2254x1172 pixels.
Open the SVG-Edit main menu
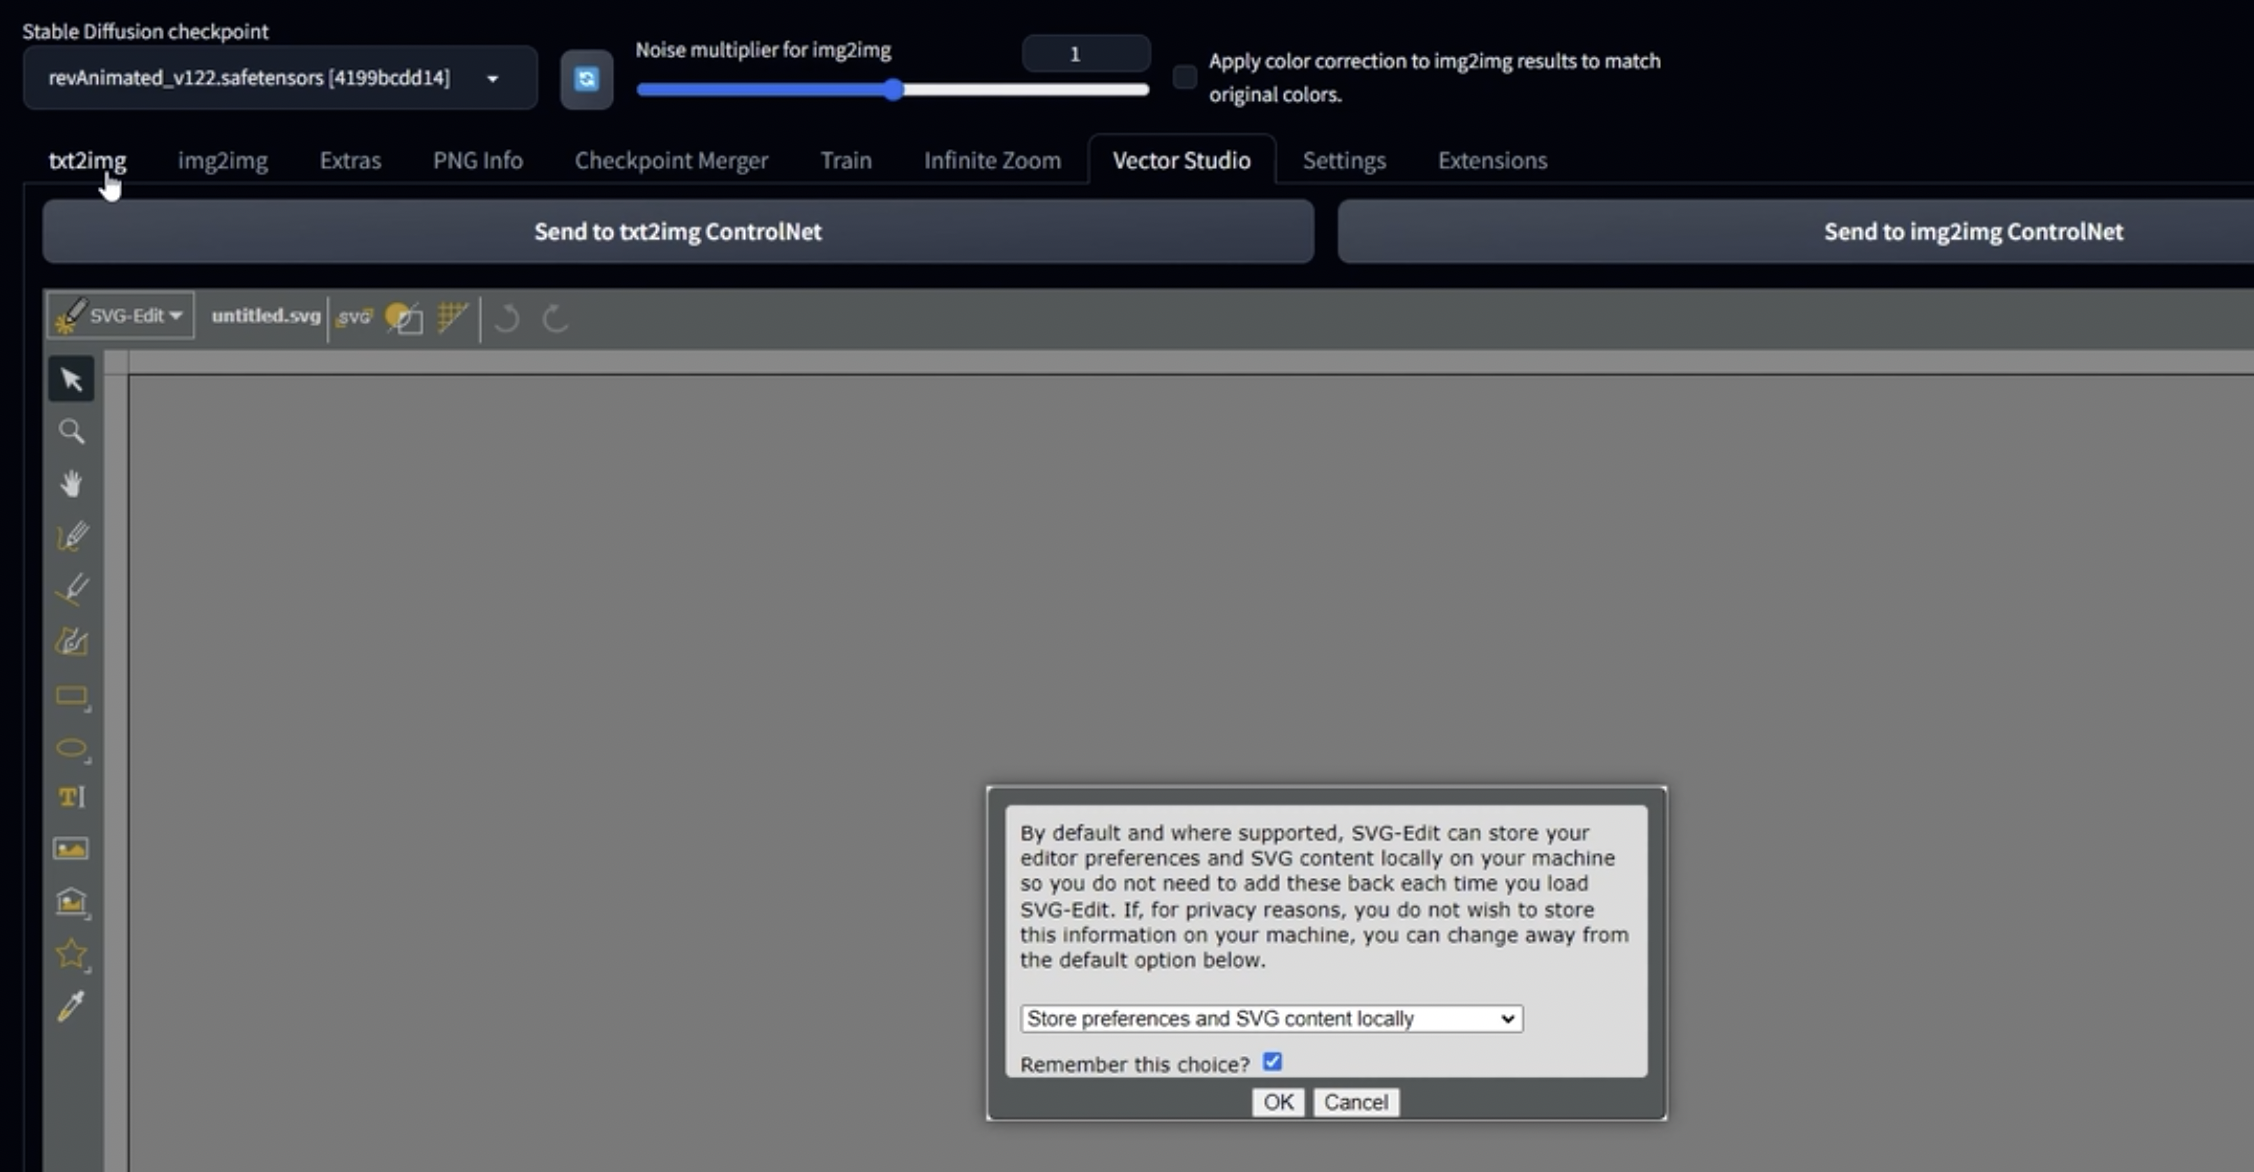click(x=121, y=316)
